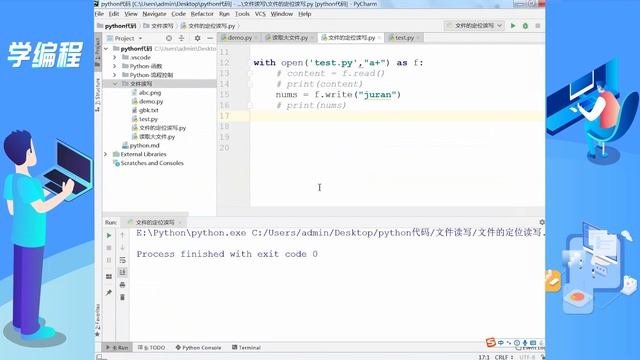Place cursor on editor line 17
This screenshot has width=640, height=360.
point(397,116)
